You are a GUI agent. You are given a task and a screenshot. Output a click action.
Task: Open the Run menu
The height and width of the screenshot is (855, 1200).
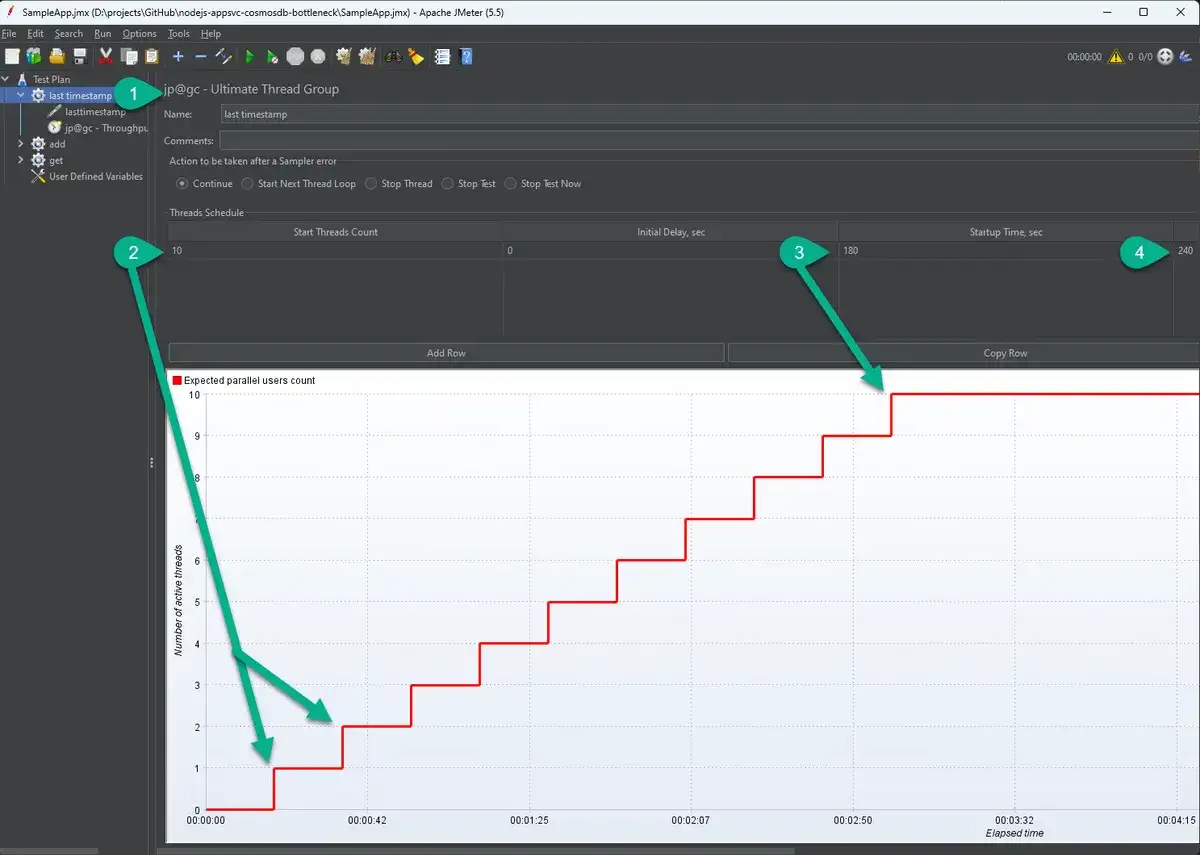[102, 34]
